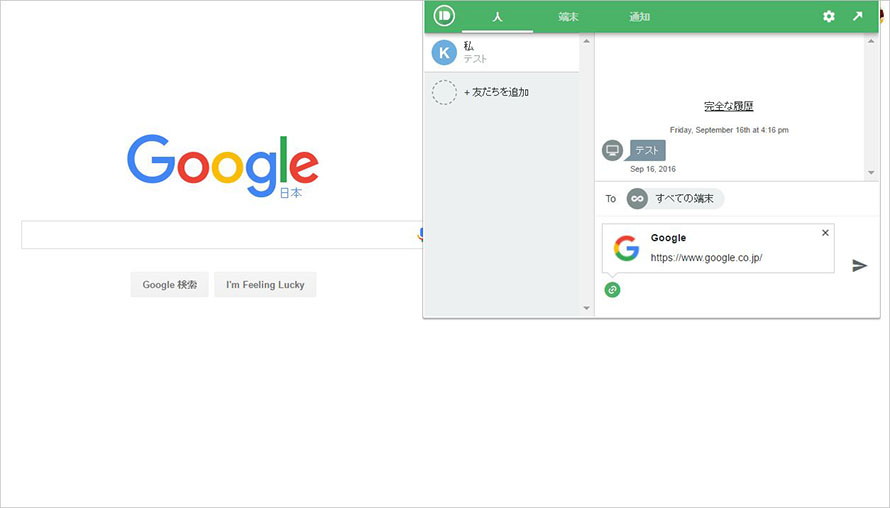The width and height of the screenshot is (890, 508).
Task: Click I'm Feeling Lucky button
Action: coord(265,284)
